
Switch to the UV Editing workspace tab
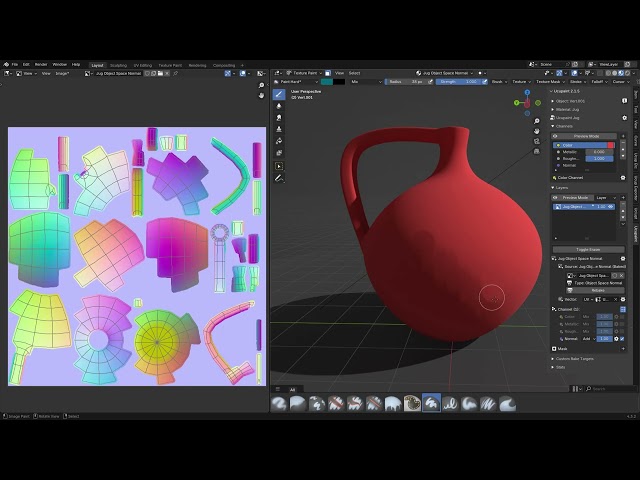click(x=143, y=65)
